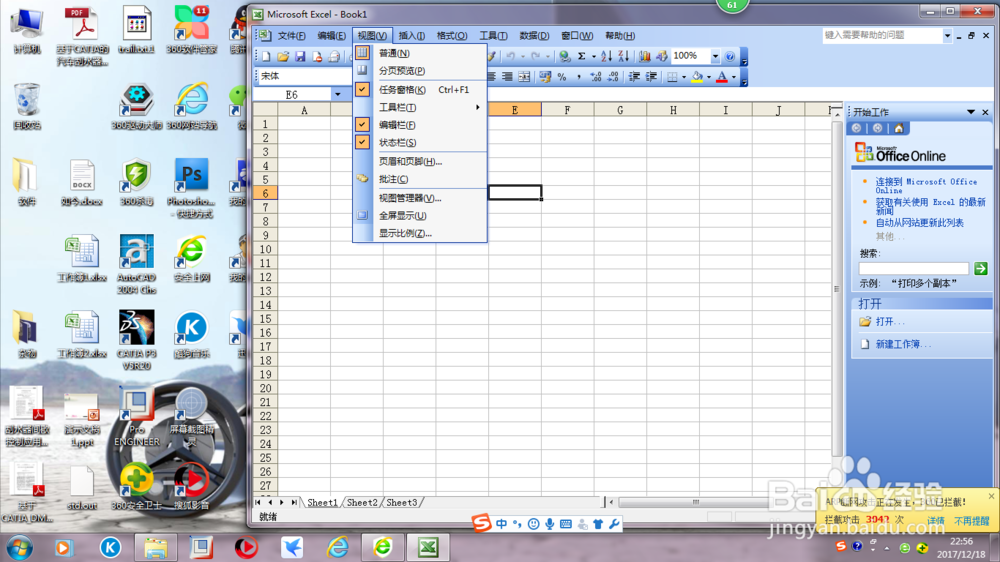The width and height of the screenshot is (1000, 562).
Task: Open the Name Box E6 dropdown arrow
Action: pos(337,94)
